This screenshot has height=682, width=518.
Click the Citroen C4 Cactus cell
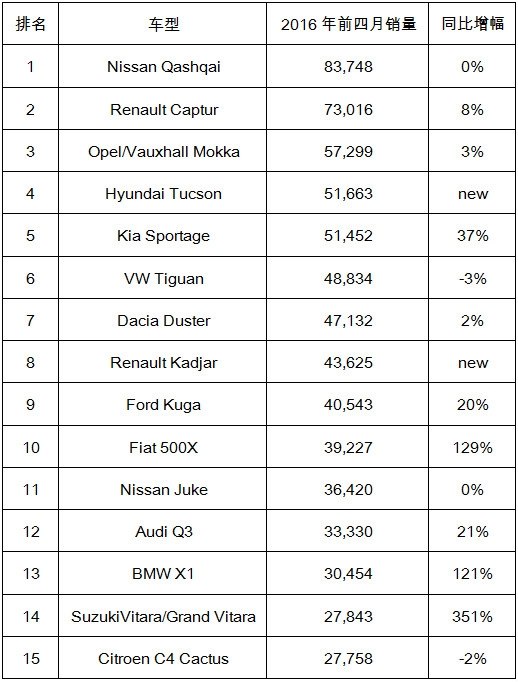(x=163, y=658)
